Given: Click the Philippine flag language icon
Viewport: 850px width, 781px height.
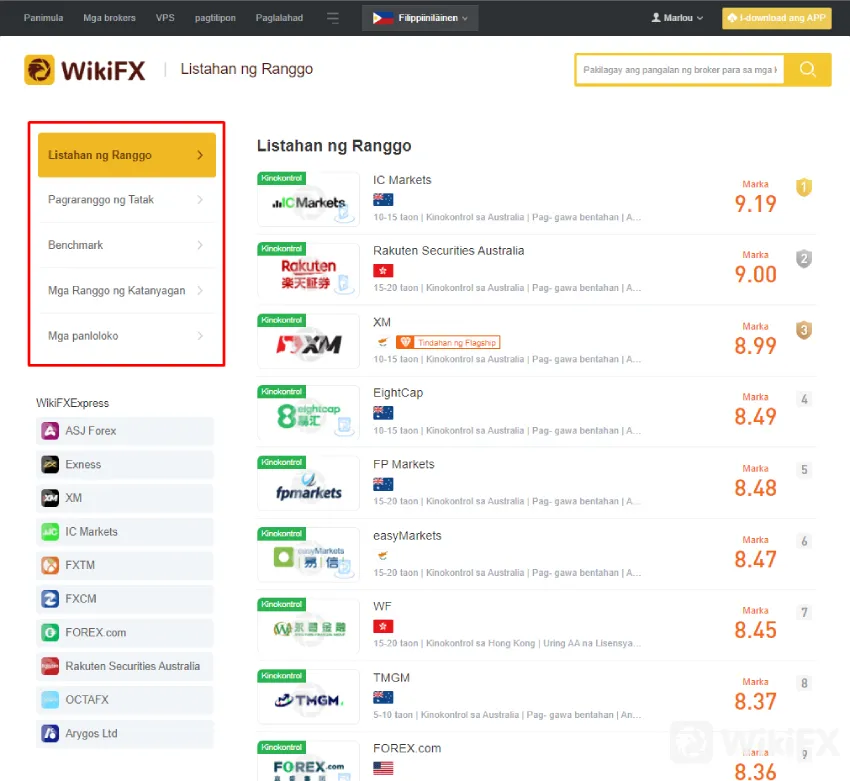Looking at the screenshot, I should [383, 18].
